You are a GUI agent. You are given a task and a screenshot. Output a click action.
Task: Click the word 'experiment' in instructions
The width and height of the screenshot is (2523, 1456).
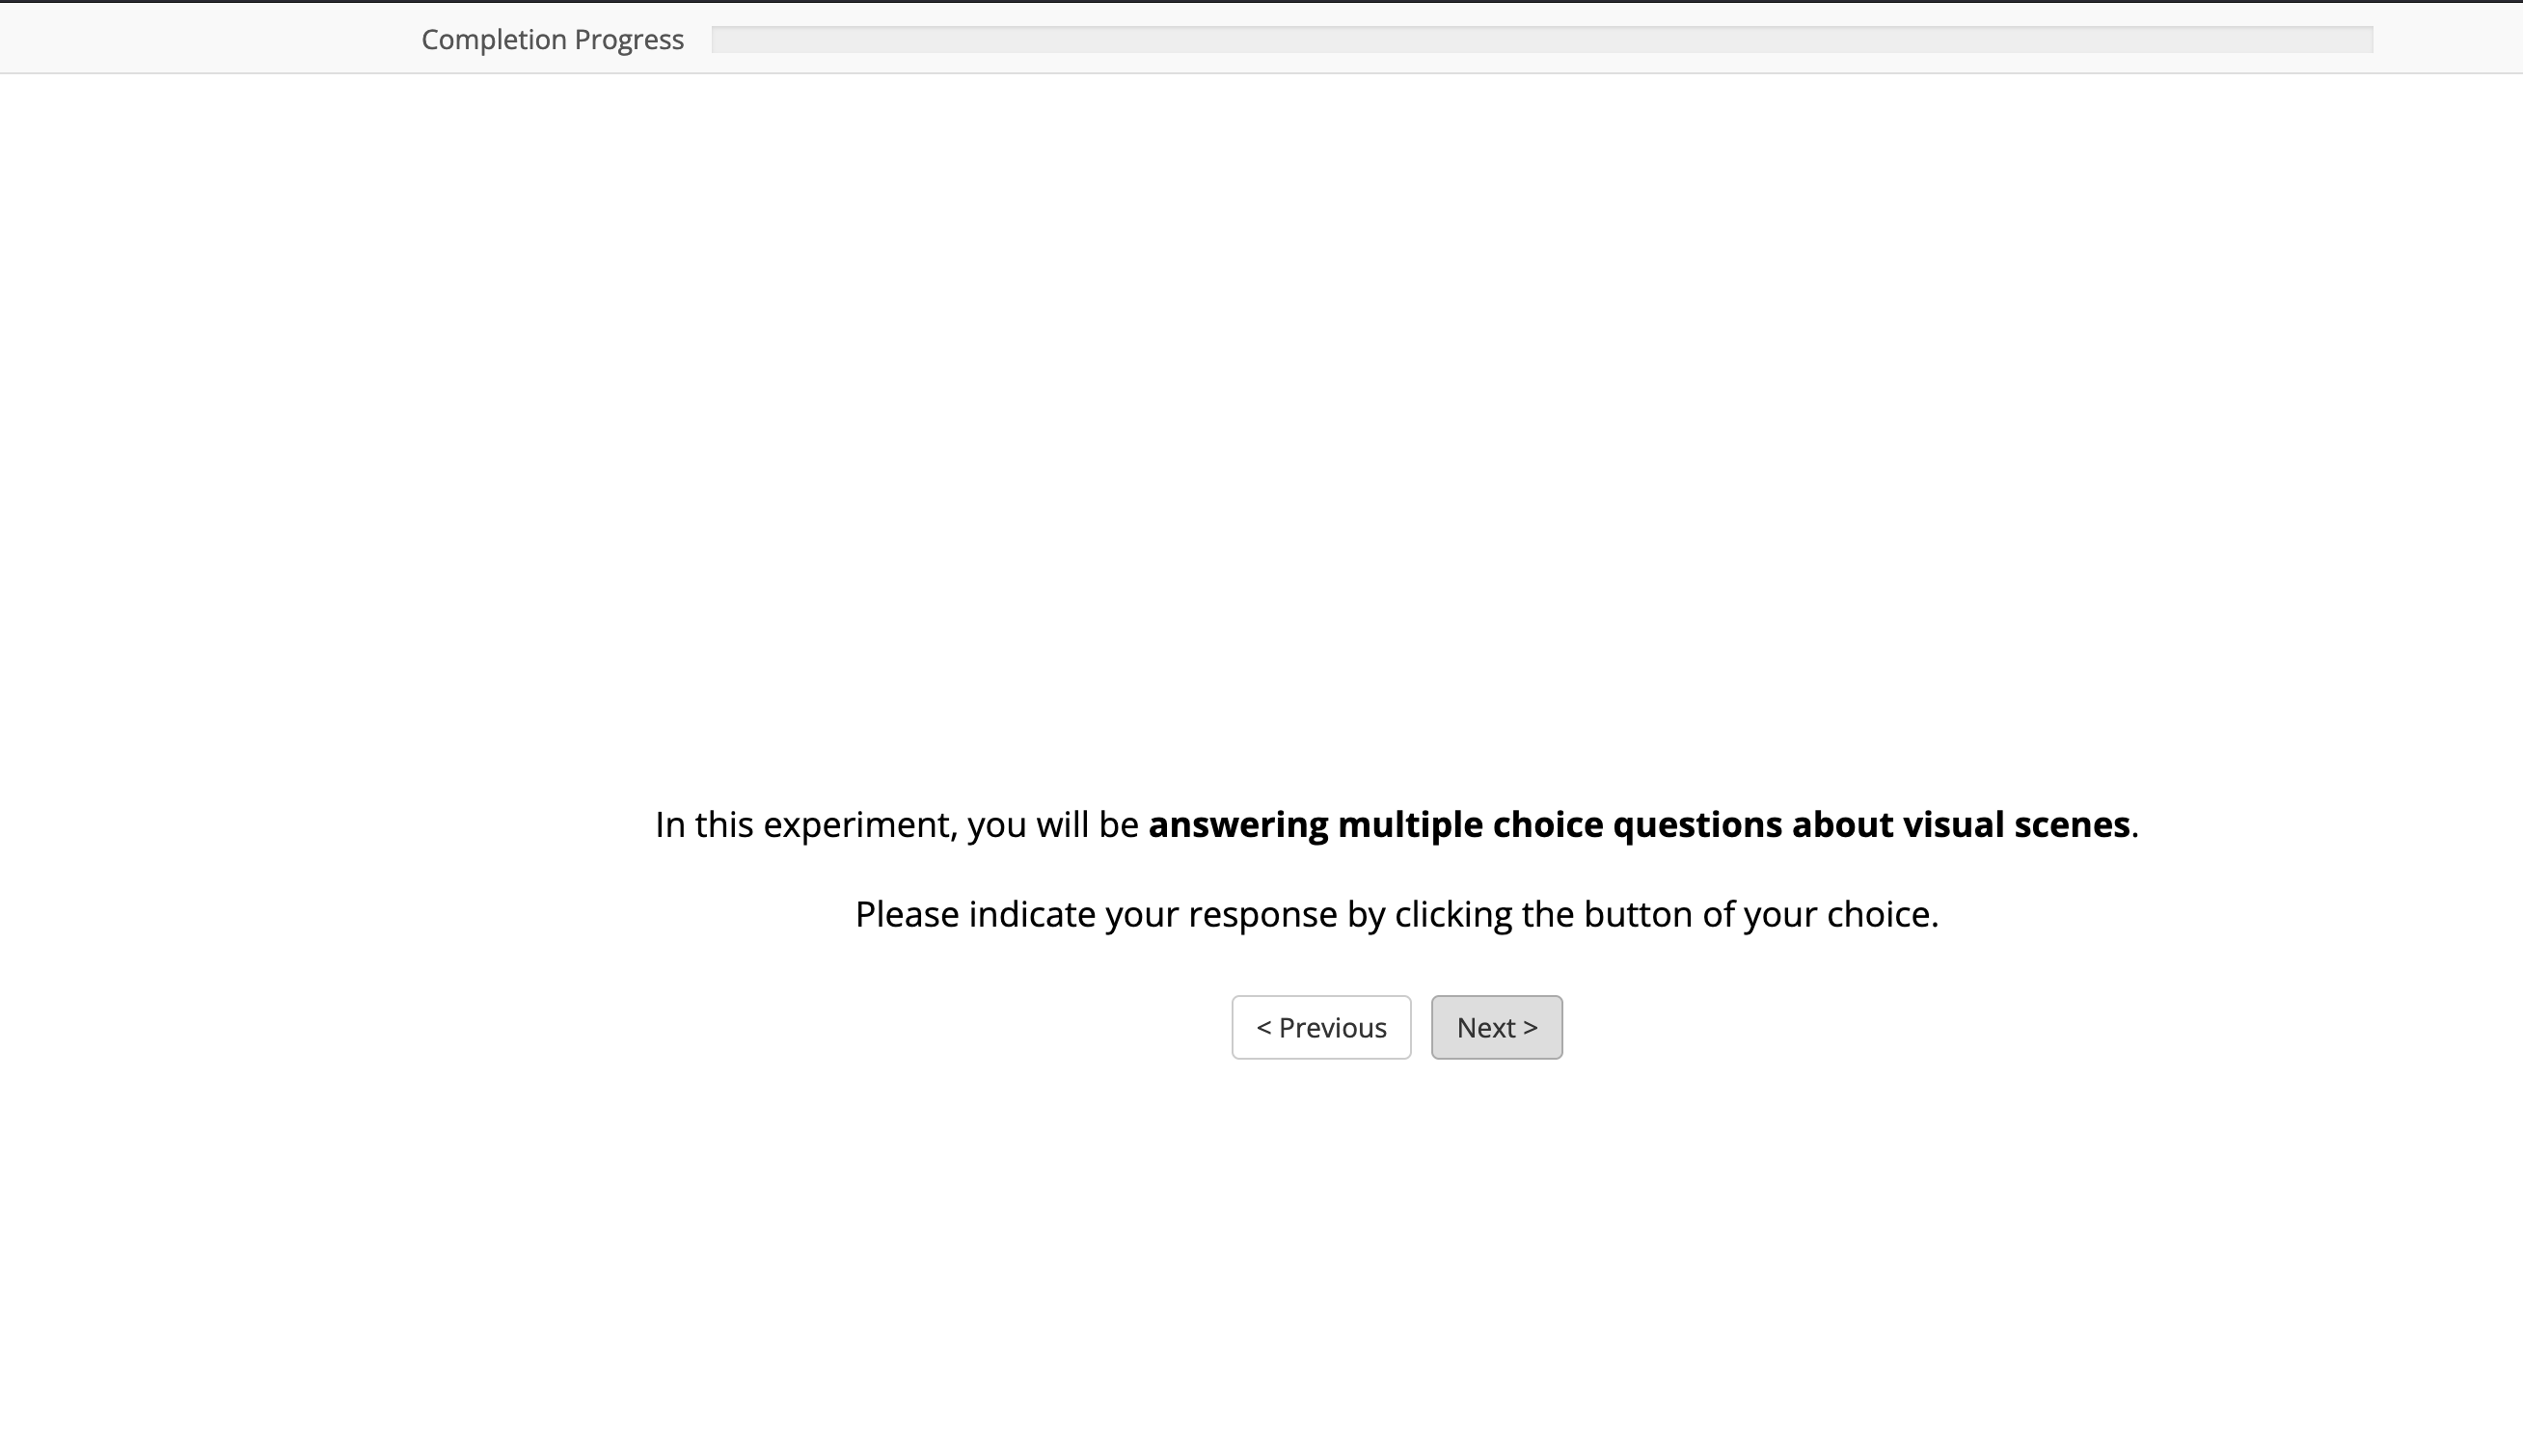[x=855, y=825]
